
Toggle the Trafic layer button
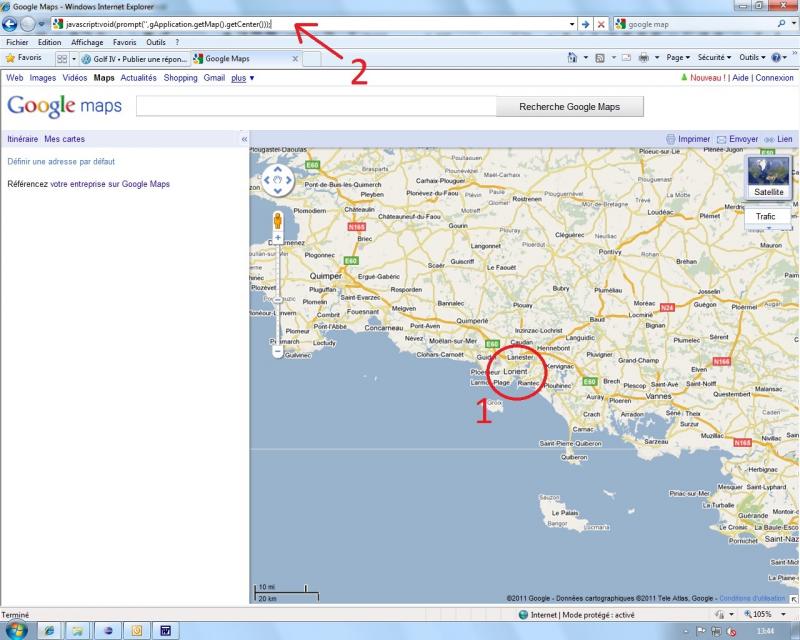point(765,216)
